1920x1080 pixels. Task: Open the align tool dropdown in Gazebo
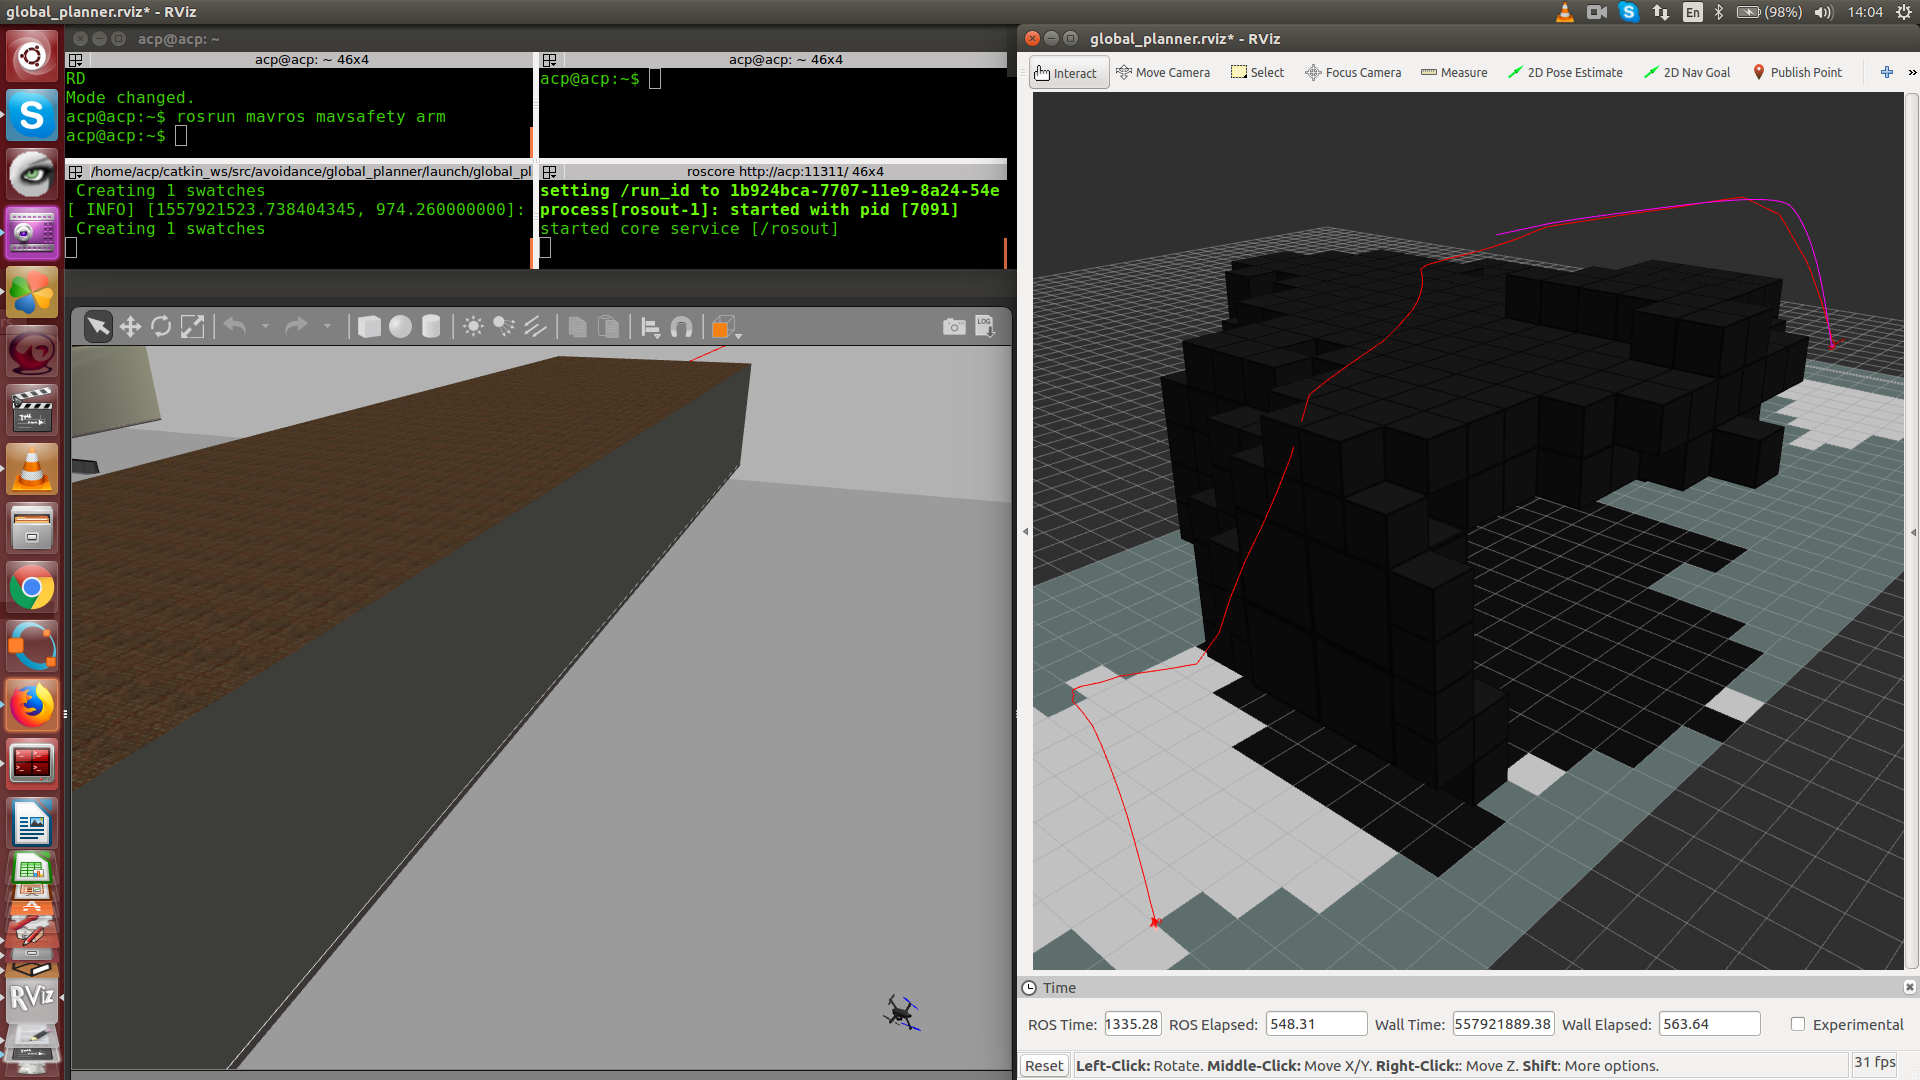click(x=650, y=326)
